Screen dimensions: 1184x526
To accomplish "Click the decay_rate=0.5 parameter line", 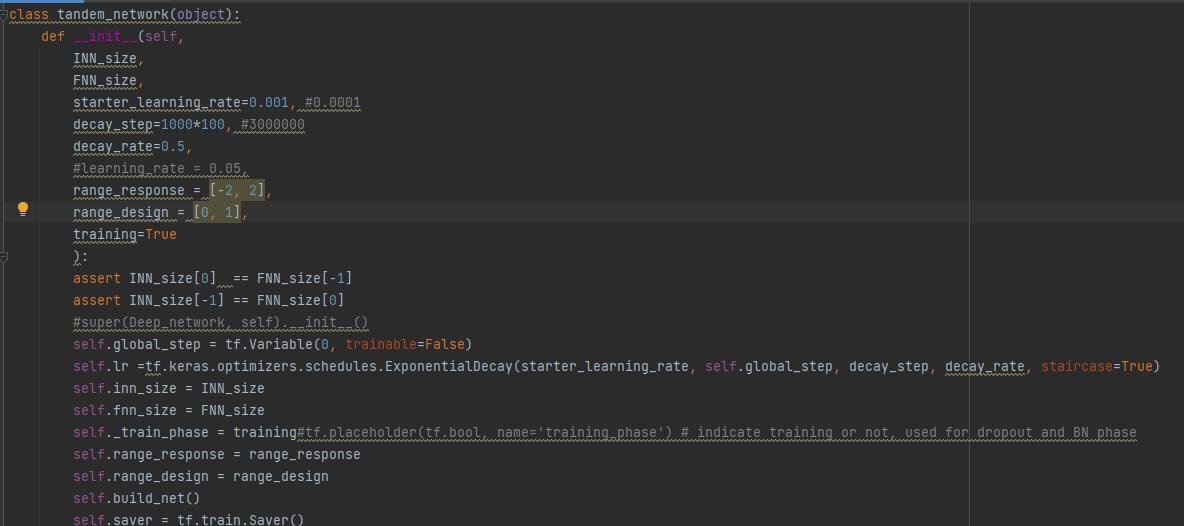I will (x=133, y=146).
